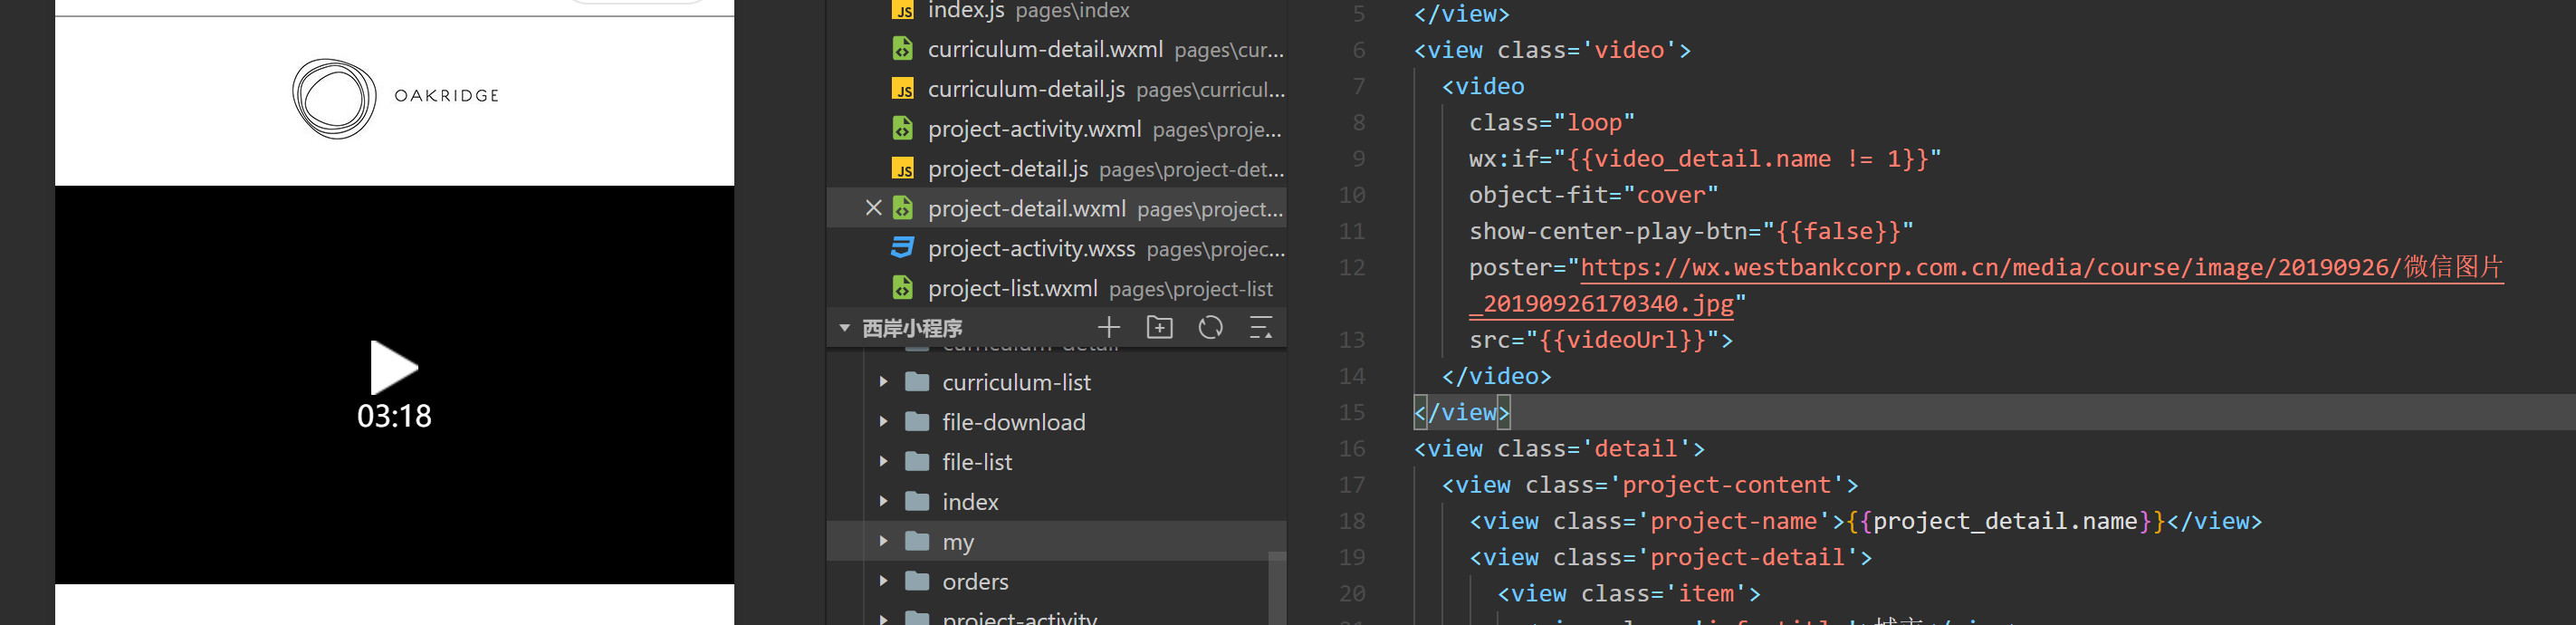Image resolution: width=2576 pixels, height=625 pixels.
Task: Click the object-fit="cover" code line
Action: (x=1593, y=195)
